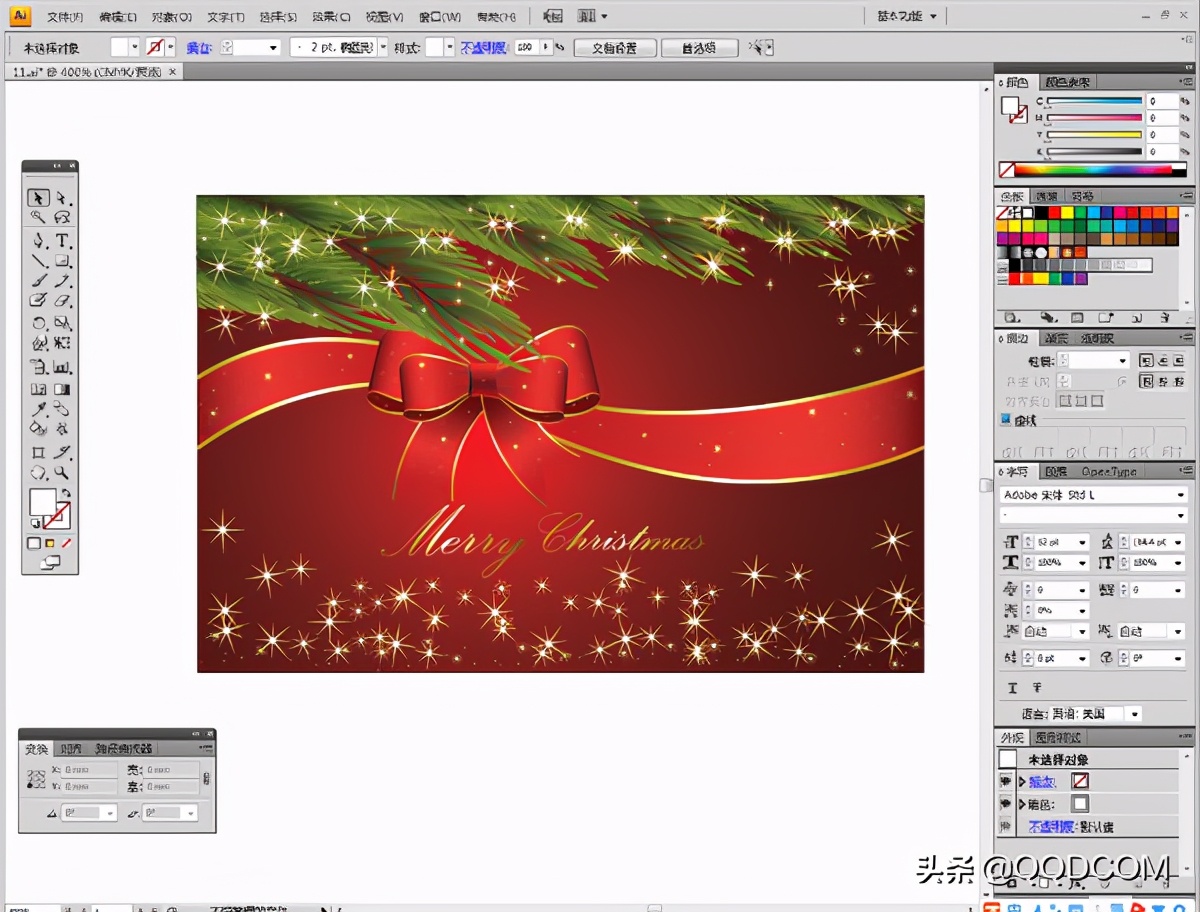The width and height of the screenshot is (1200, 912).
Task: Click the Line Segment tool
Action: click(38, 261)
